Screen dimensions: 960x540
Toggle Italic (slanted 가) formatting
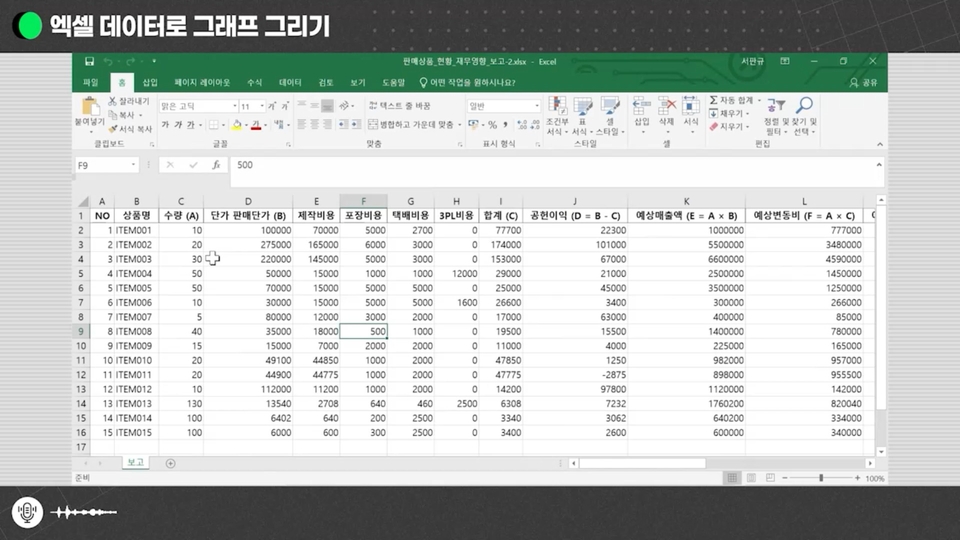coord(178,125)
